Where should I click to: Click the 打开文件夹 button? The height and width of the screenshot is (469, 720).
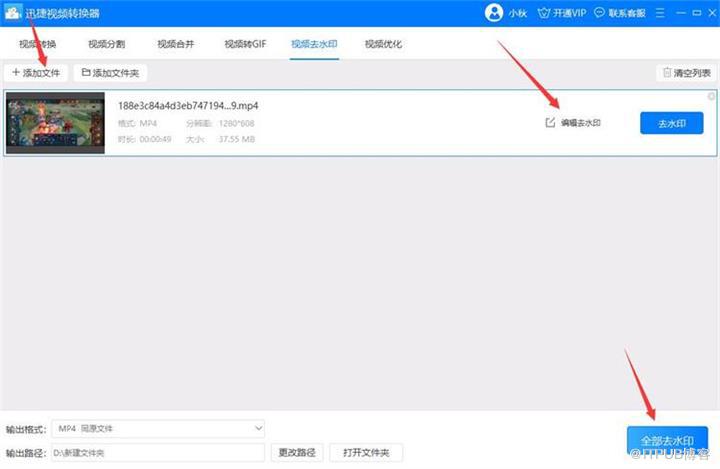366,453
